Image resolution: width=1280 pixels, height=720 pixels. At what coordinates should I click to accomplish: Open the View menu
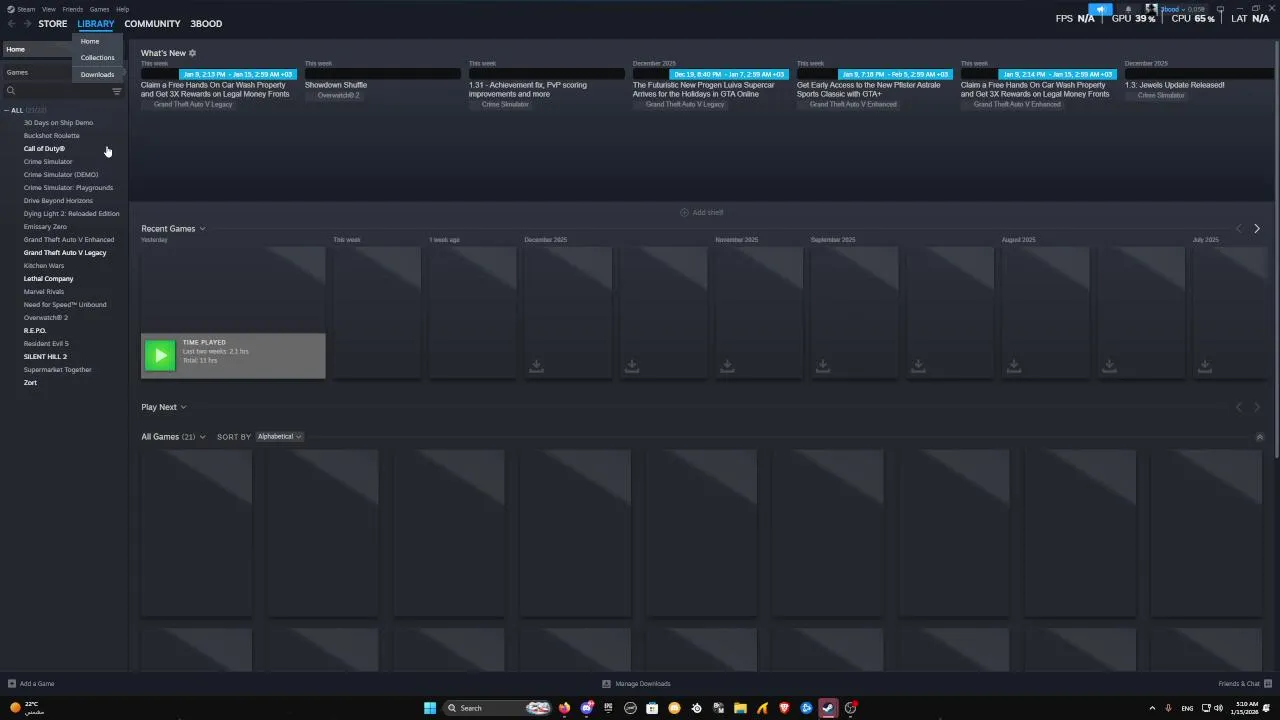pyautogui.click(x=49, y=9)
